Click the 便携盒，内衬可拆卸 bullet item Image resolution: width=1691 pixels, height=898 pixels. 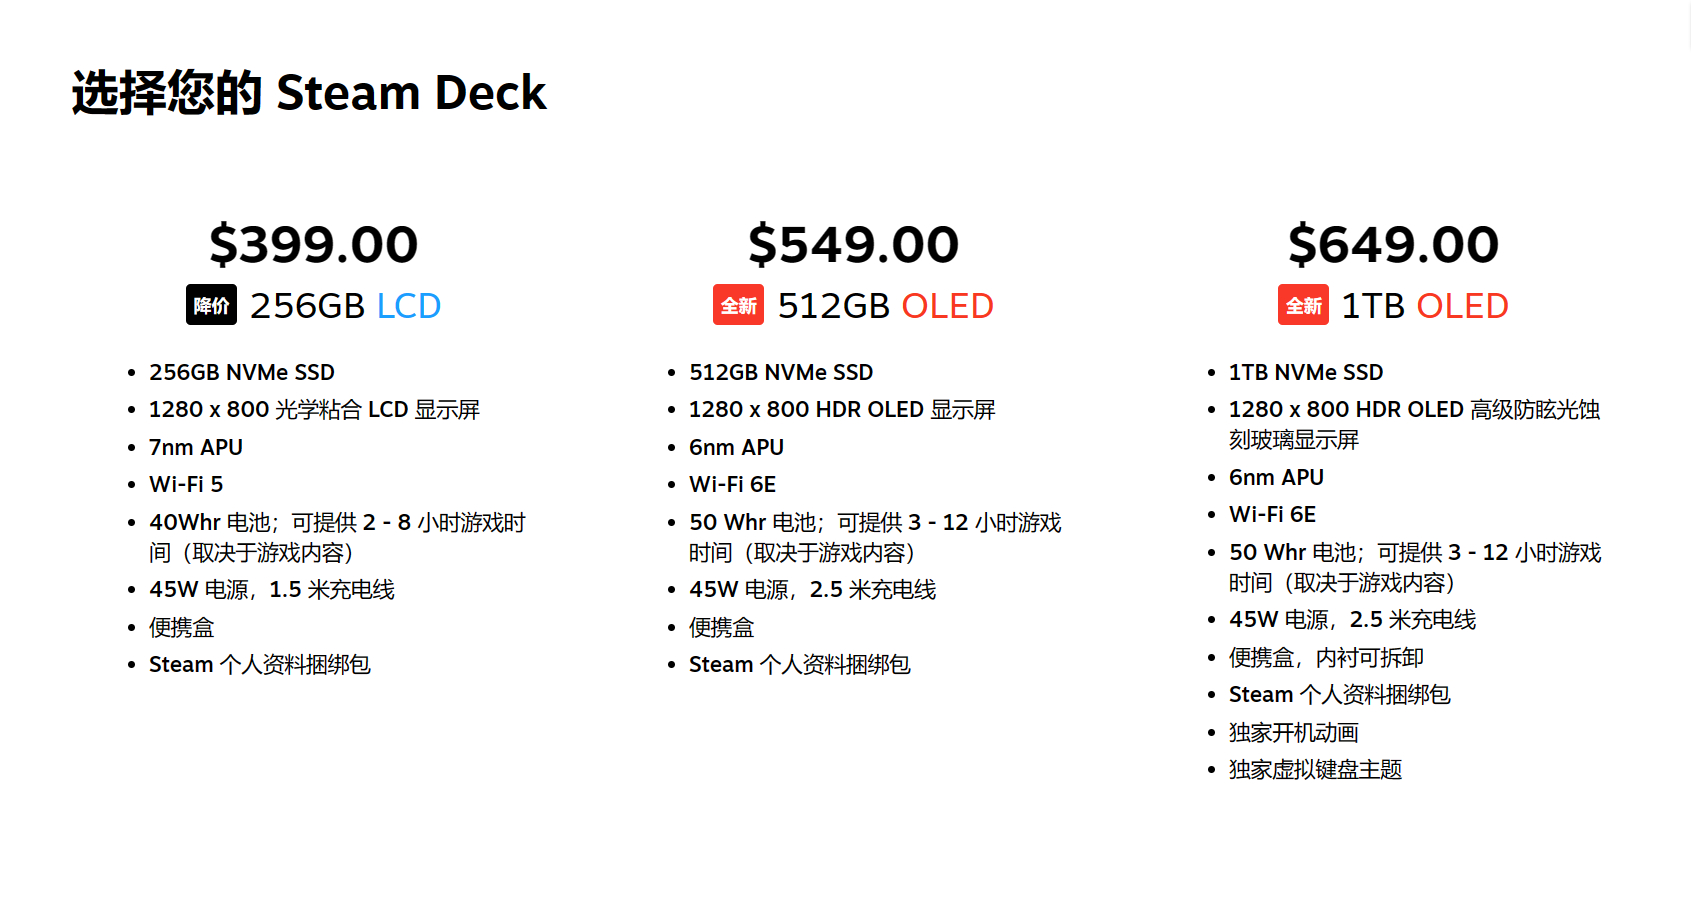pyautogui.click(x=1326, y=657)
